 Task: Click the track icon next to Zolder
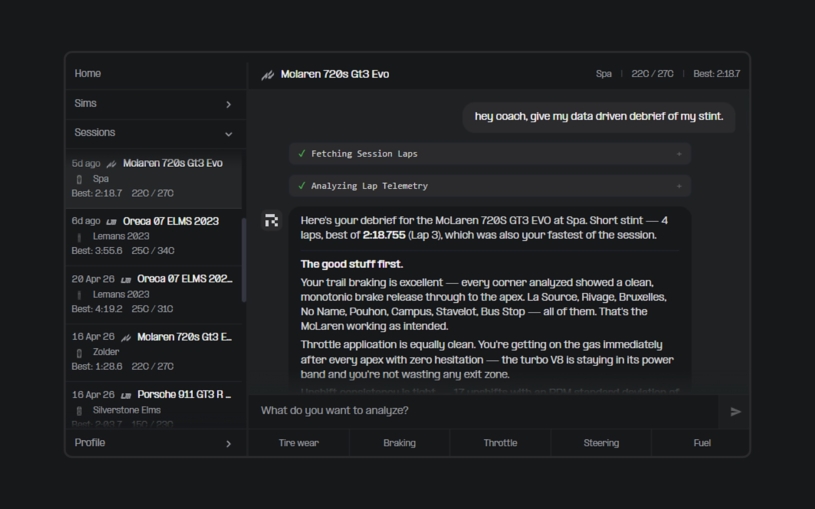pos(80,354)
